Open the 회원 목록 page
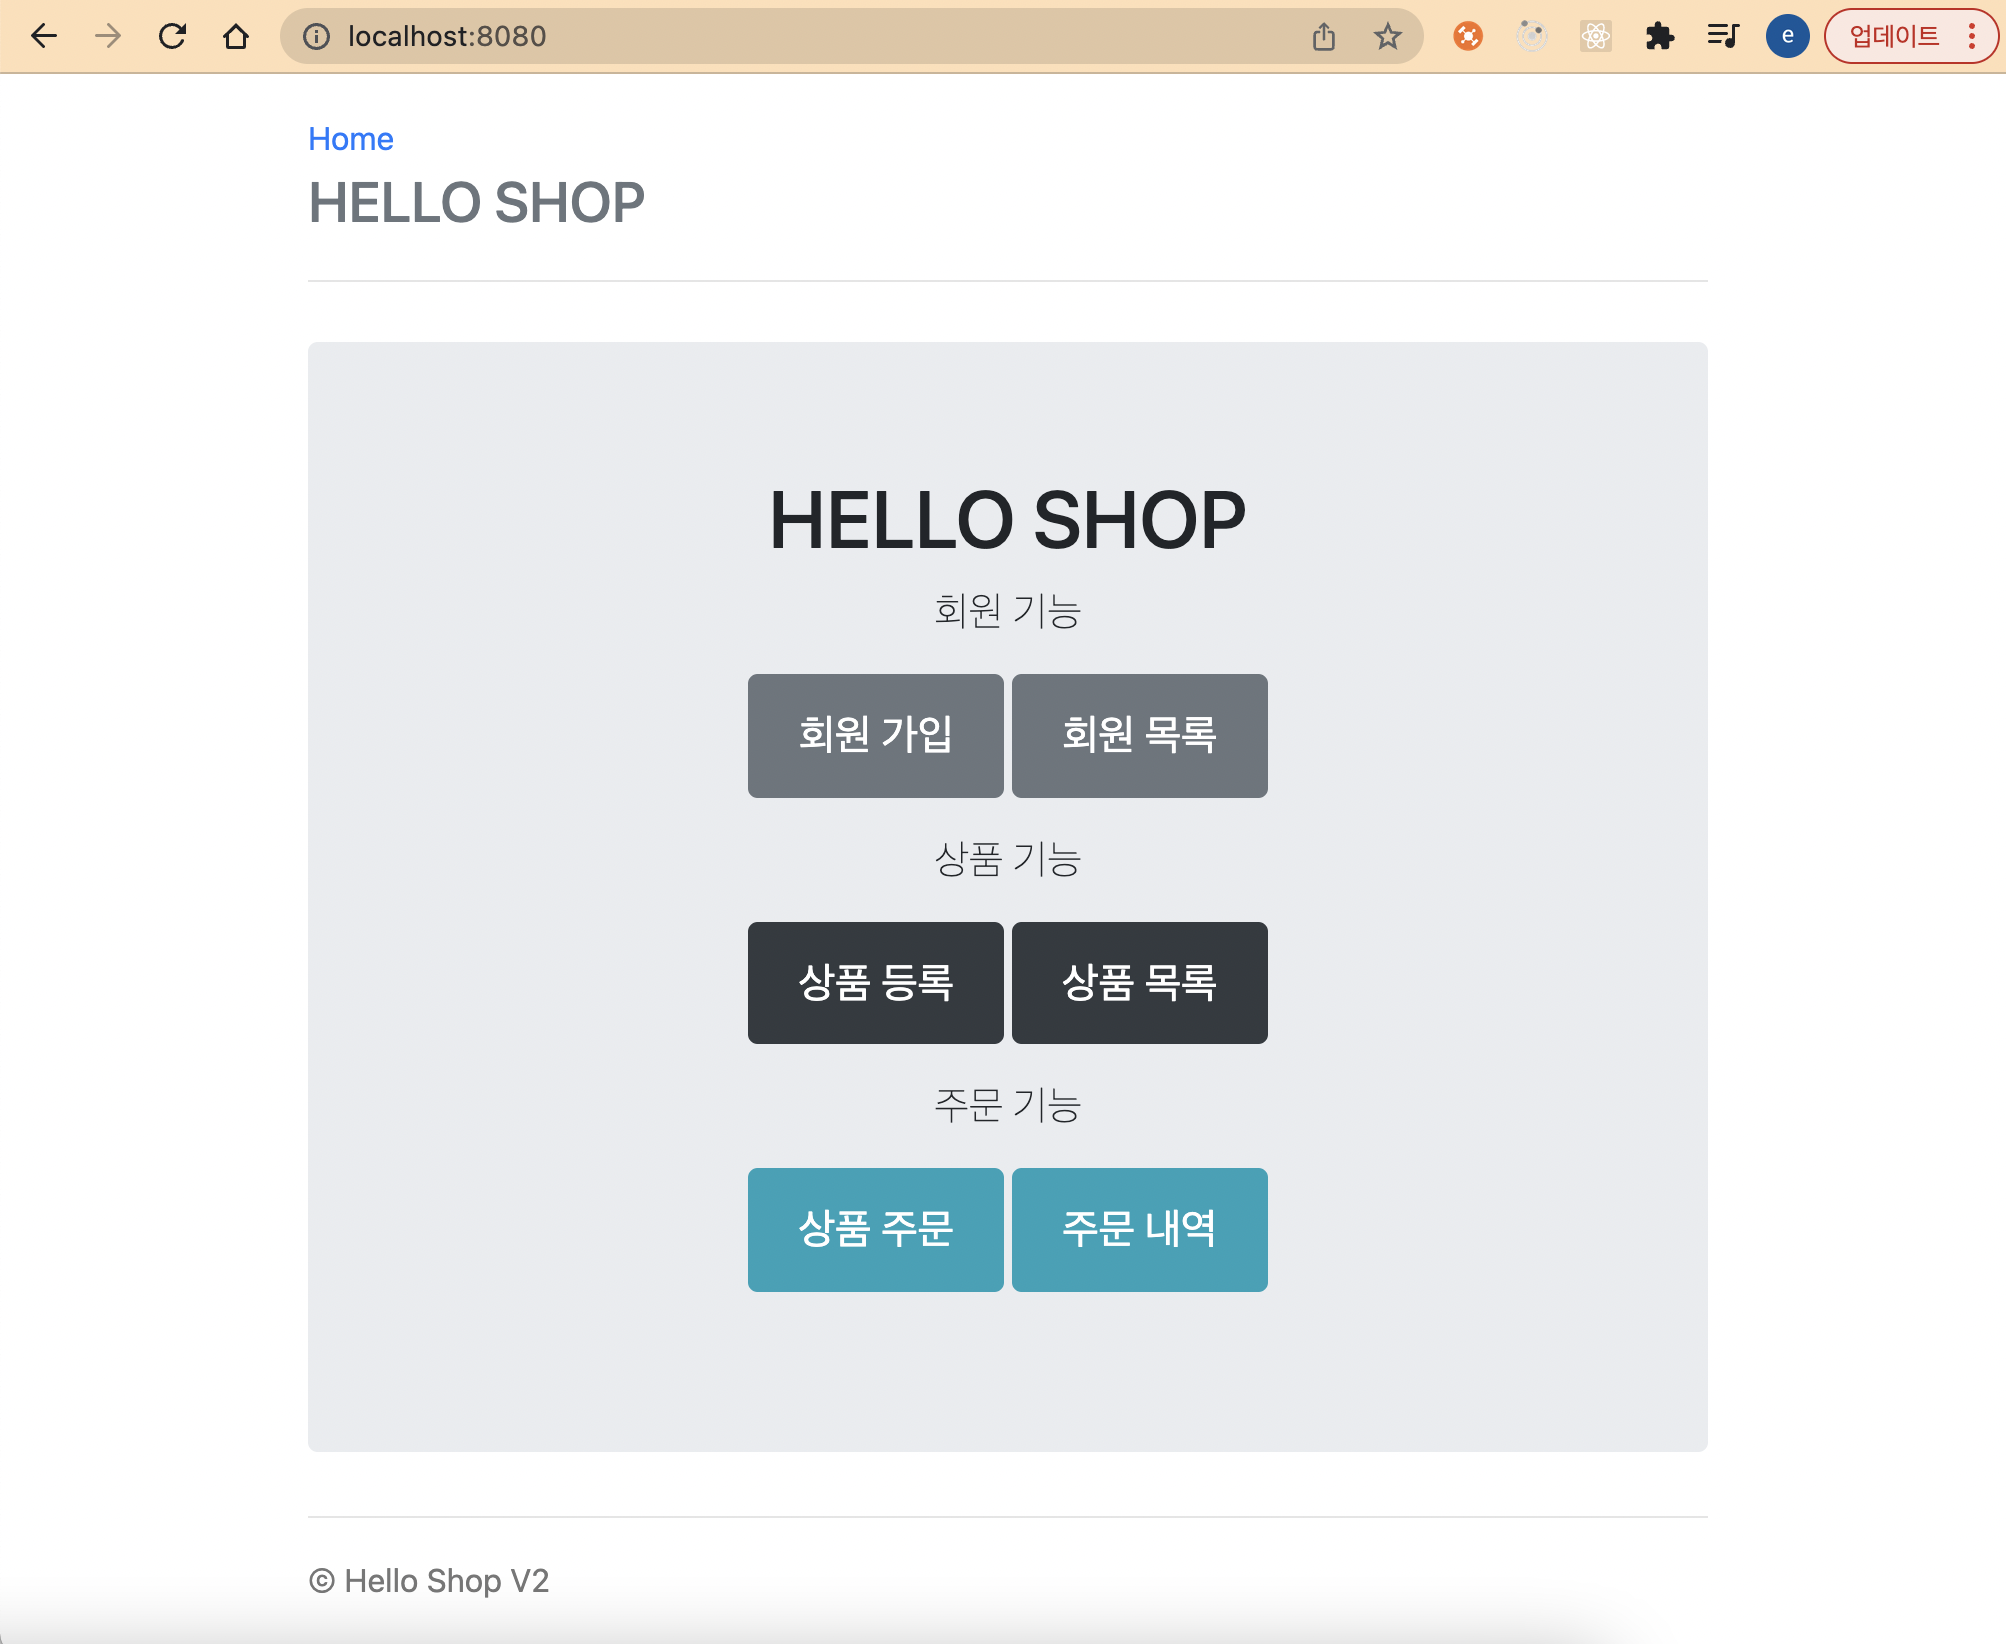2006x1644 pixels. coord(1139,736)
